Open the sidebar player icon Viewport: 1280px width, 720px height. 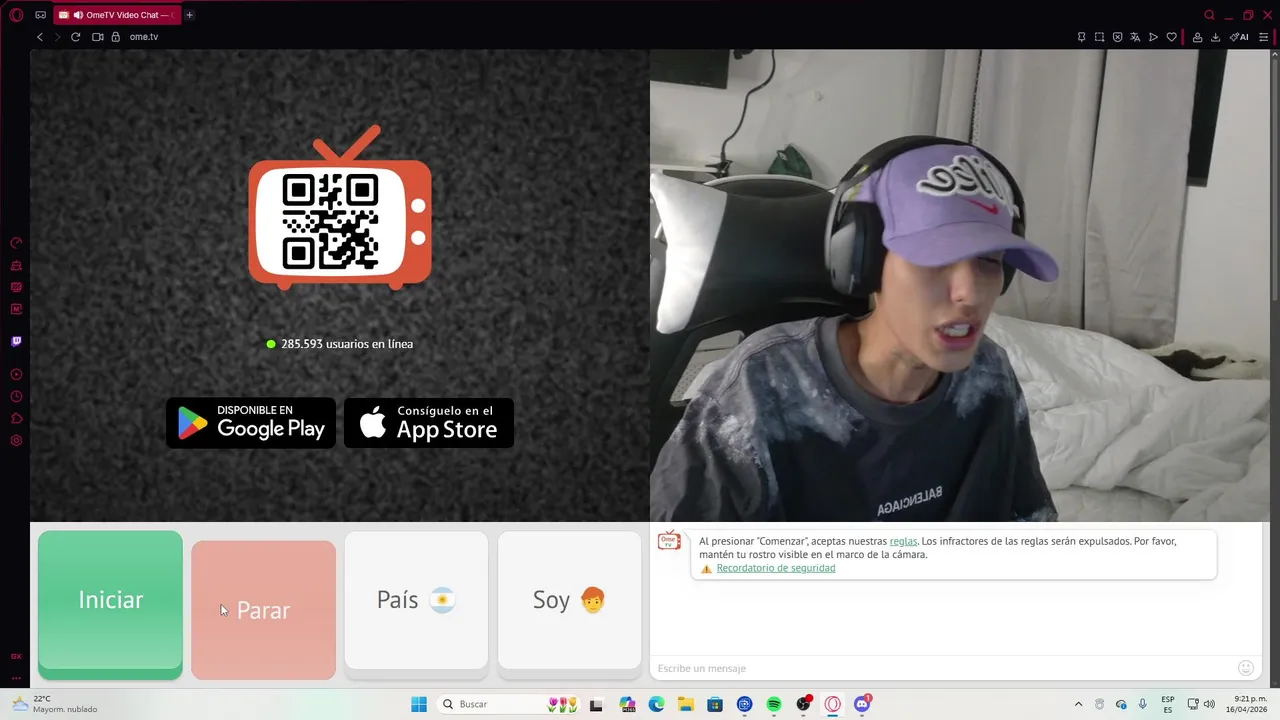[16, 374]
